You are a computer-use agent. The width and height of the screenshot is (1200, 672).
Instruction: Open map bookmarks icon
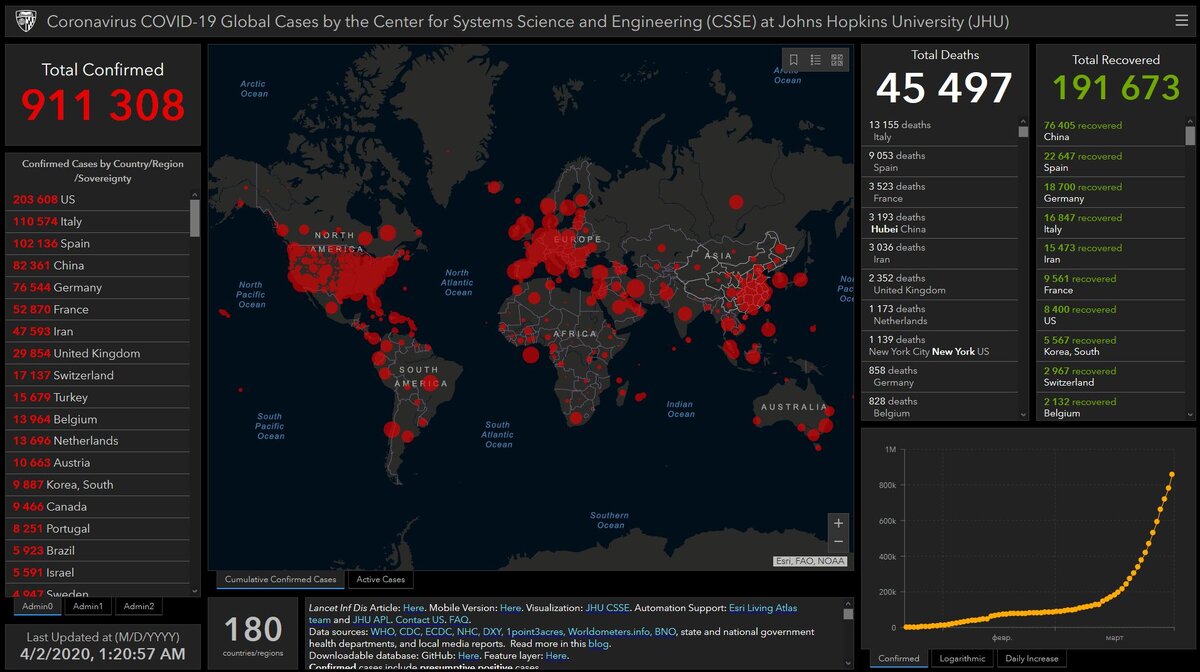tap(793, 60)
